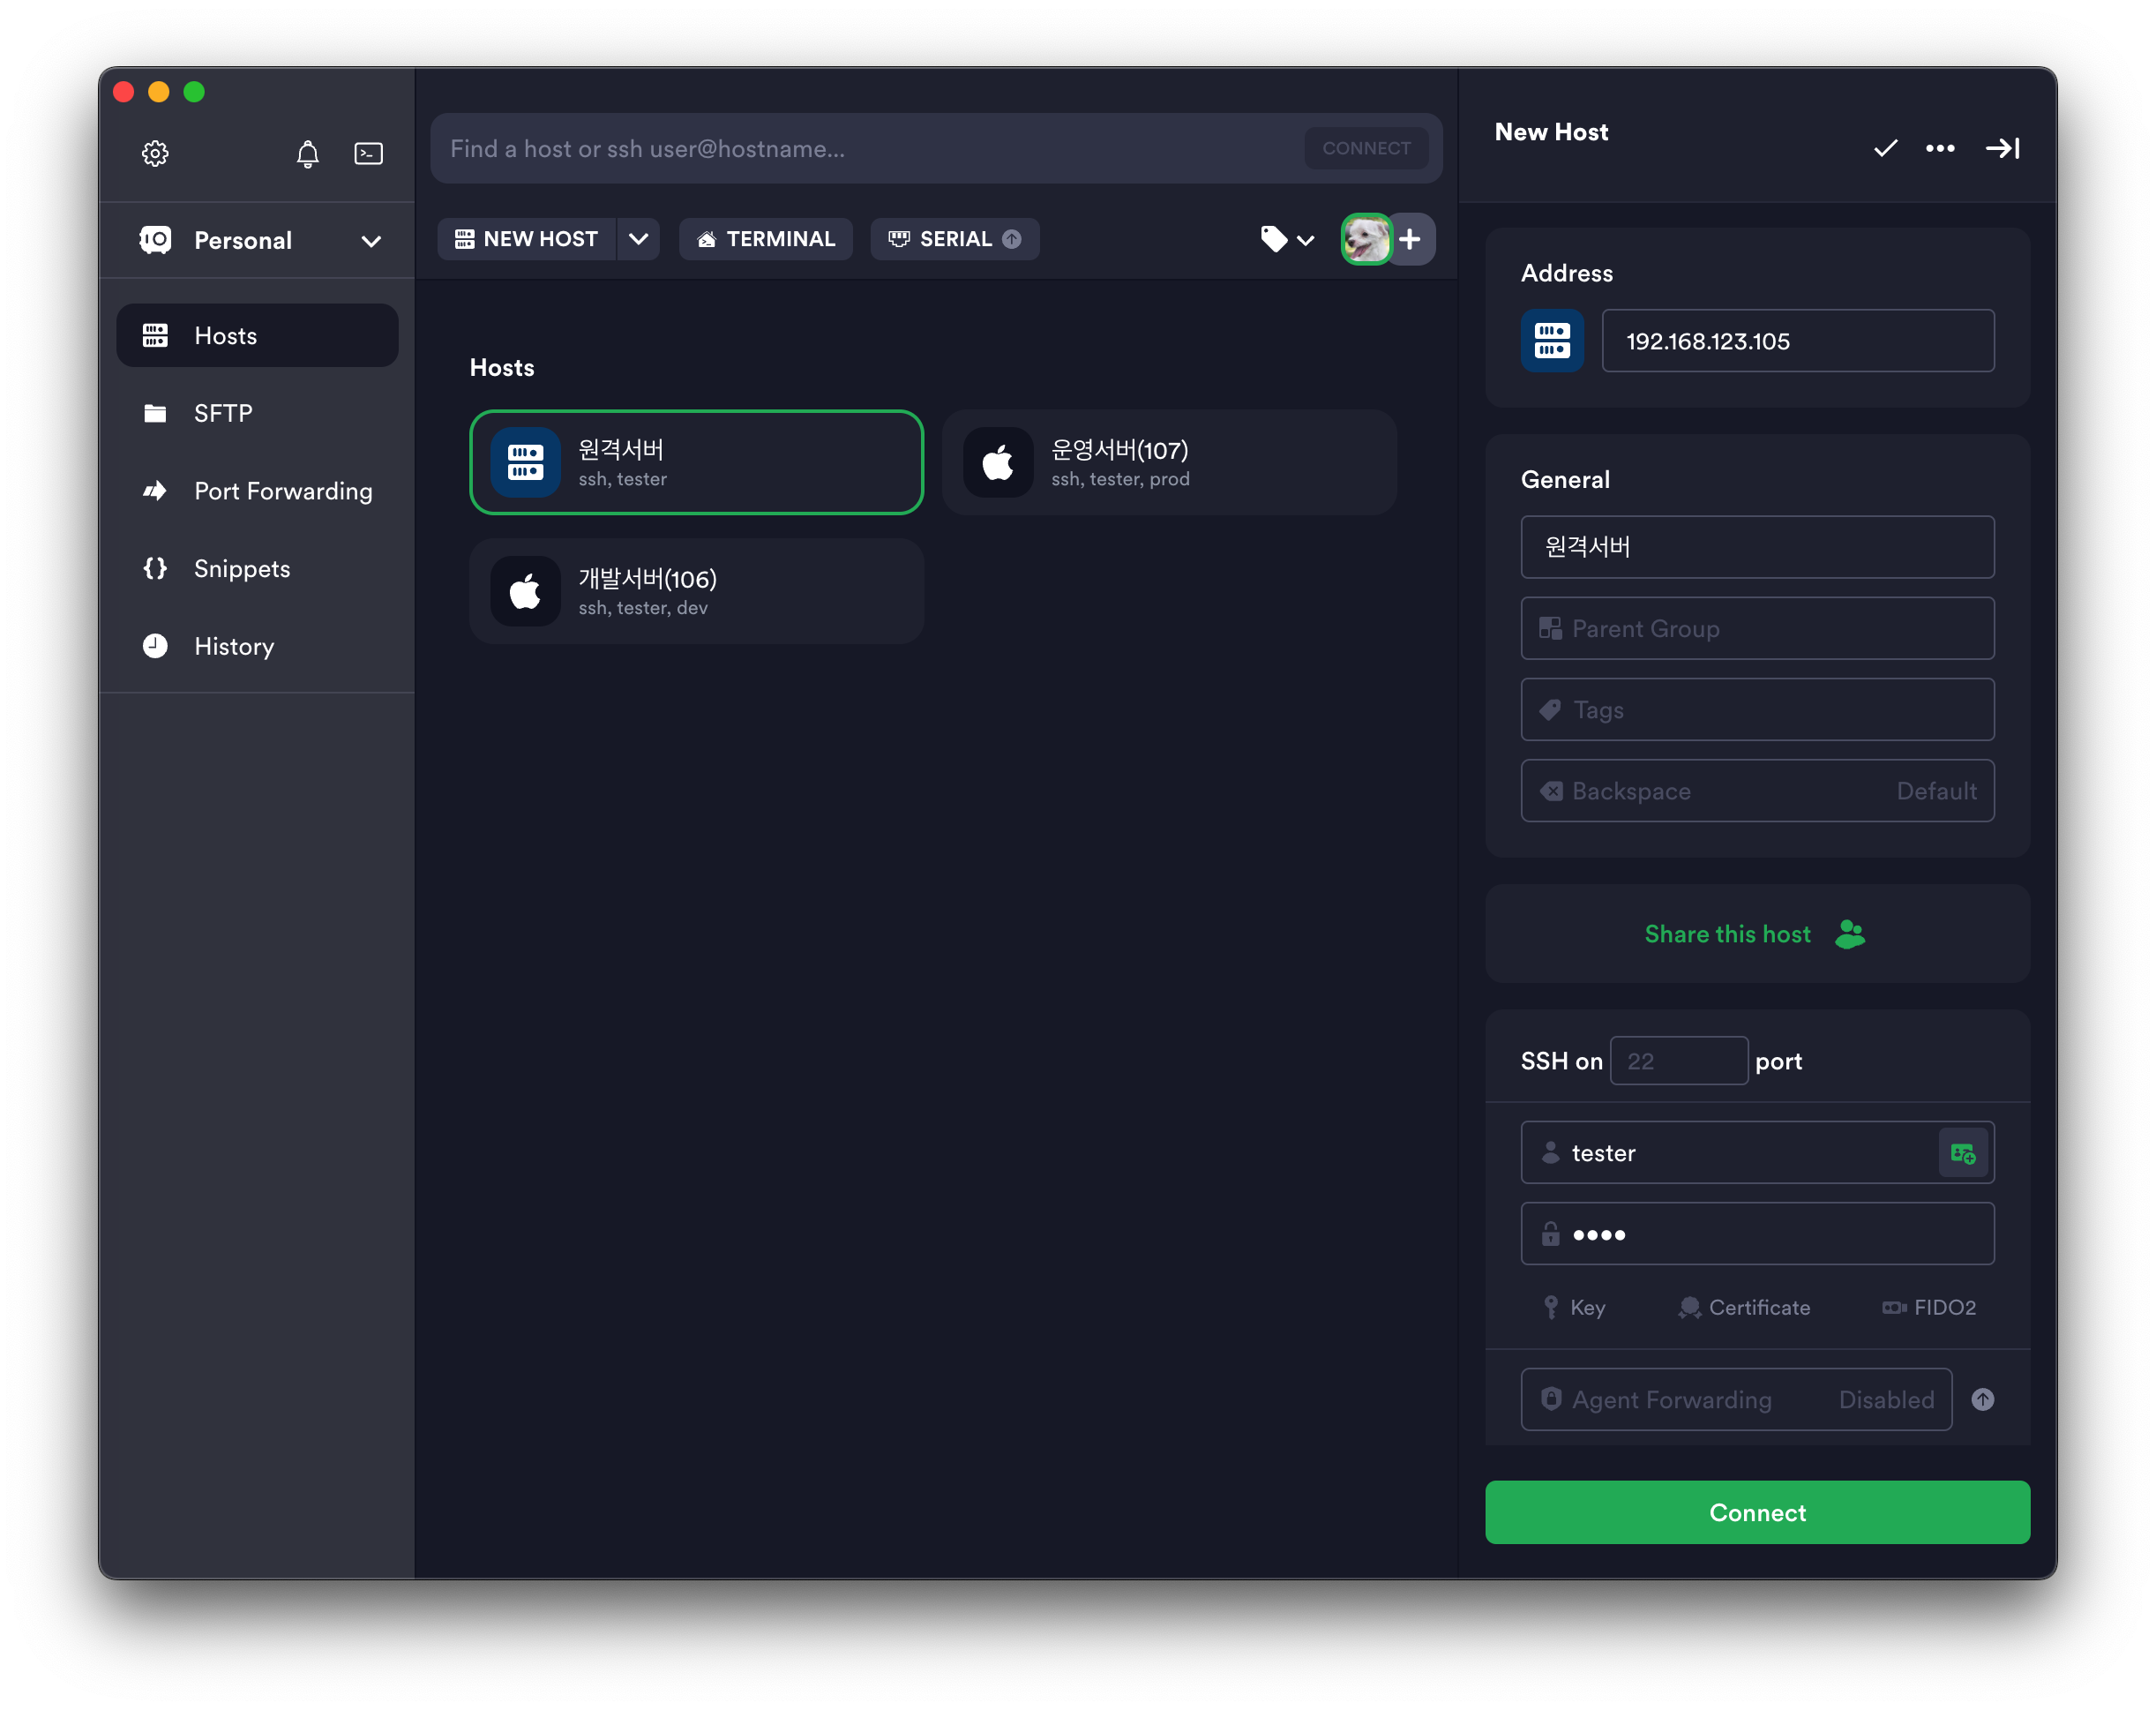Collapse panel with the arrow-to-bar icon
This screenshot has height=1710, width=2156.
[x=2002, y=148]
